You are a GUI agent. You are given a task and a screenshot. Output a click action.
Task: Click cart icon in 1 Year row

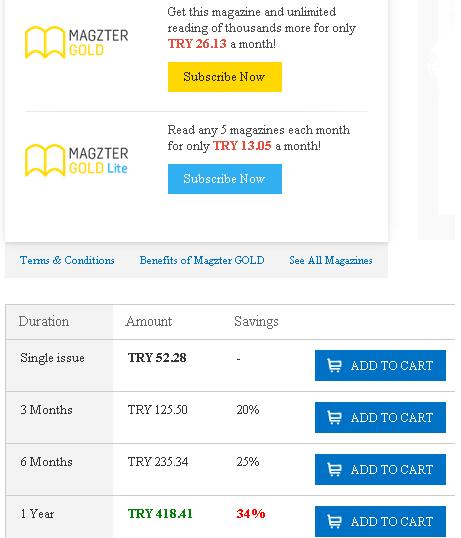coord(334,521)
